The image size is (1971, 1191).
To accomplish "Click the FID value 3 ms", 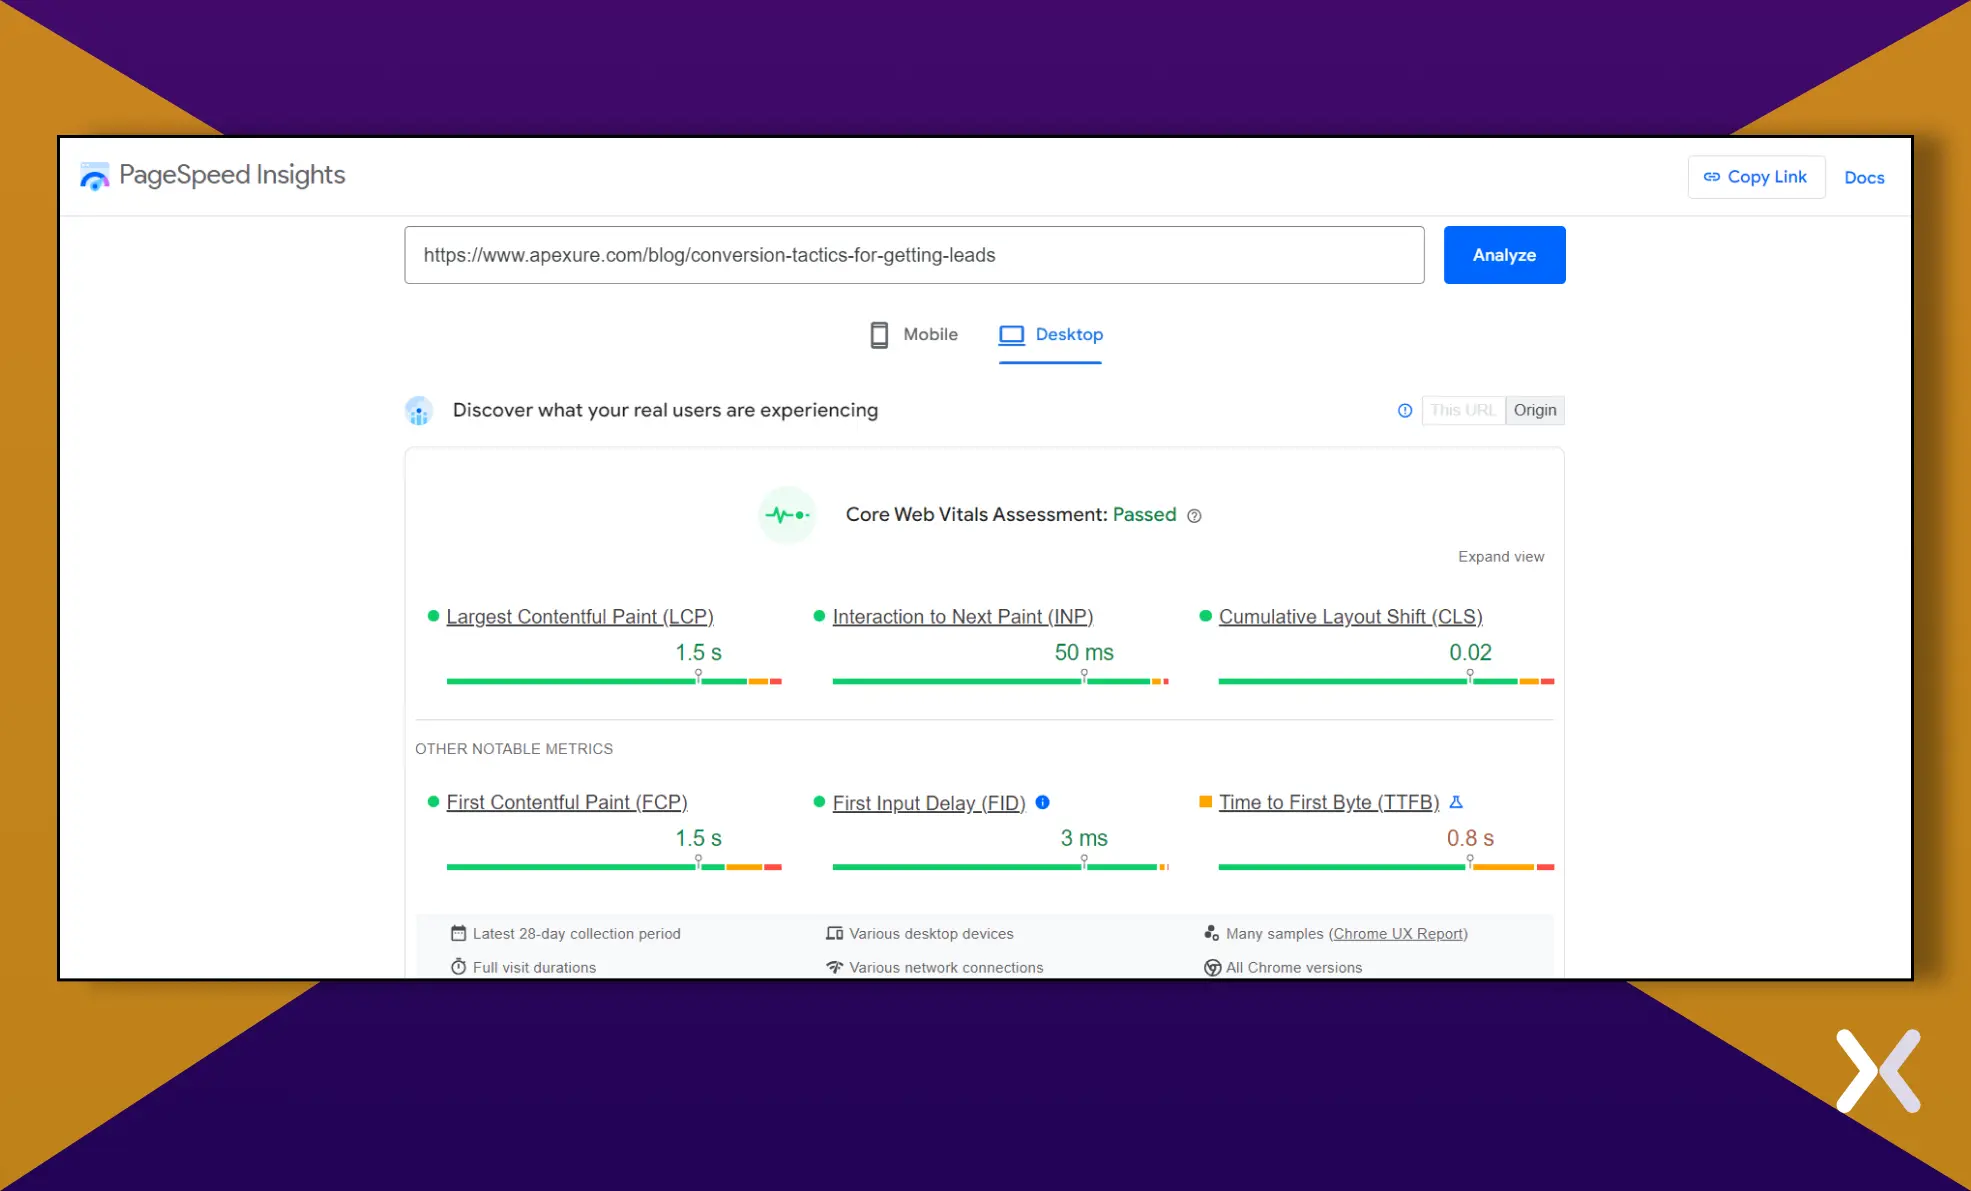I will pyautogui.click(x=1083, y=838).
